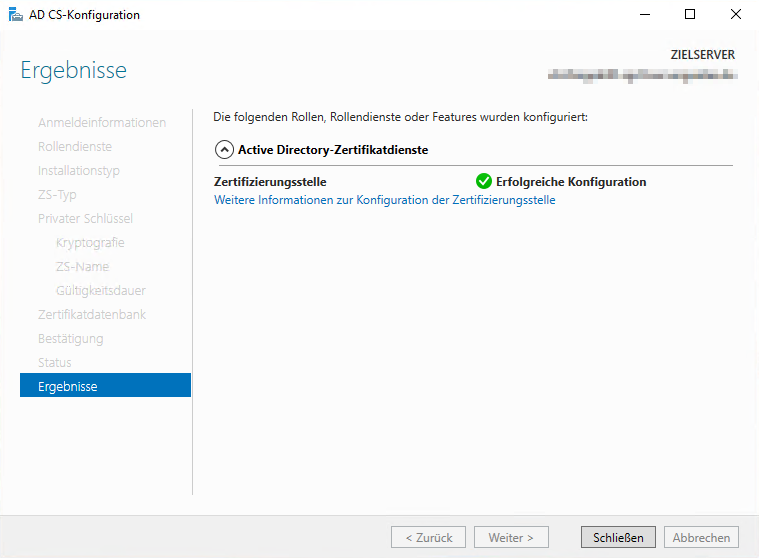Screen dimensions: 759x558
Task: Click the green success checkmark icon
Action: click(484, 181)
